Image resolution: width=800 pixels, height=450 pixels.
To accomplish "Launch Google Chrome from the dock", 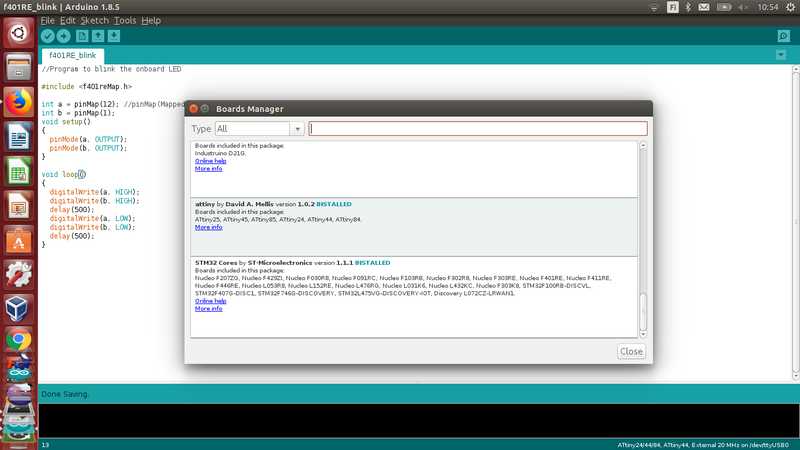I will click(x=18, y=340).
